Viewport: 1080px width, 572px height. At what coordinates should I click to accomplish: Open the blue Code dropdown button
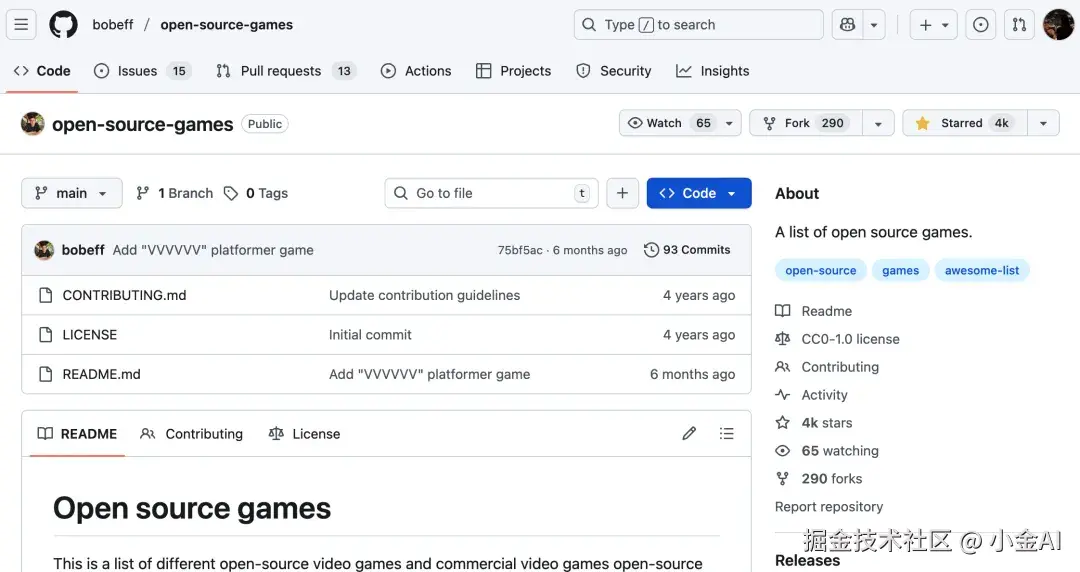(698, 194)
